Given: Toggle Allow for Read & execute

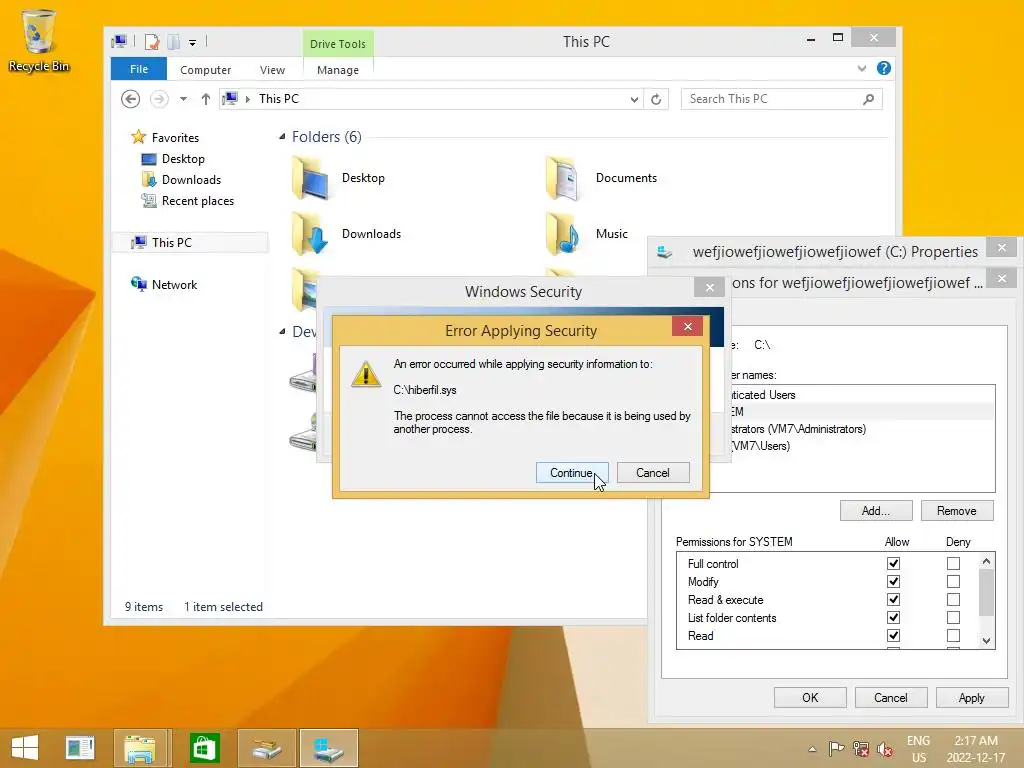Looking at the screenshot, I should coord(893,600).
